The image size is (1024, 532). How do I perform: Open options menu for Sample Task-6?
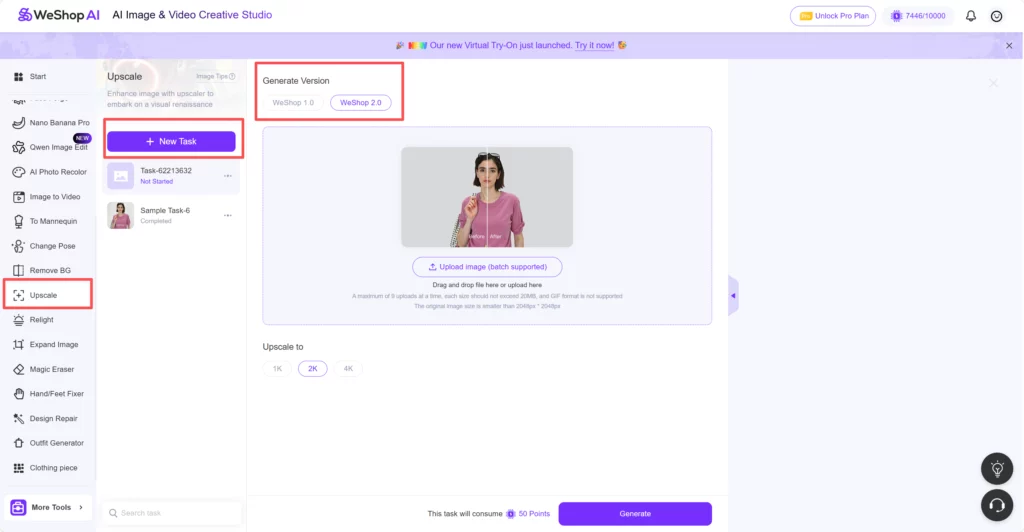(228, 215)
